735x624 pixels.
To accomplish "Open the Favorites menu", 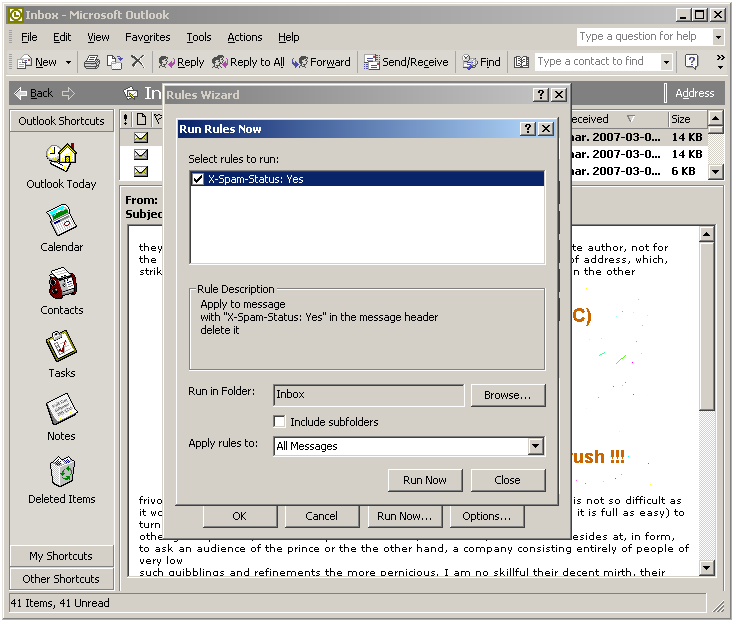I will pyautogui.click(x=148, y=37).
